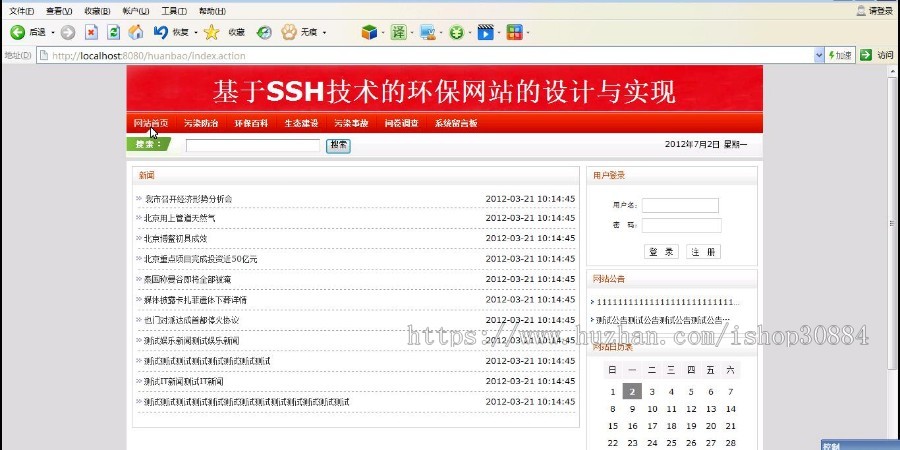Expand the 无痕 dropdown arrow

click(x=324, y=33)
